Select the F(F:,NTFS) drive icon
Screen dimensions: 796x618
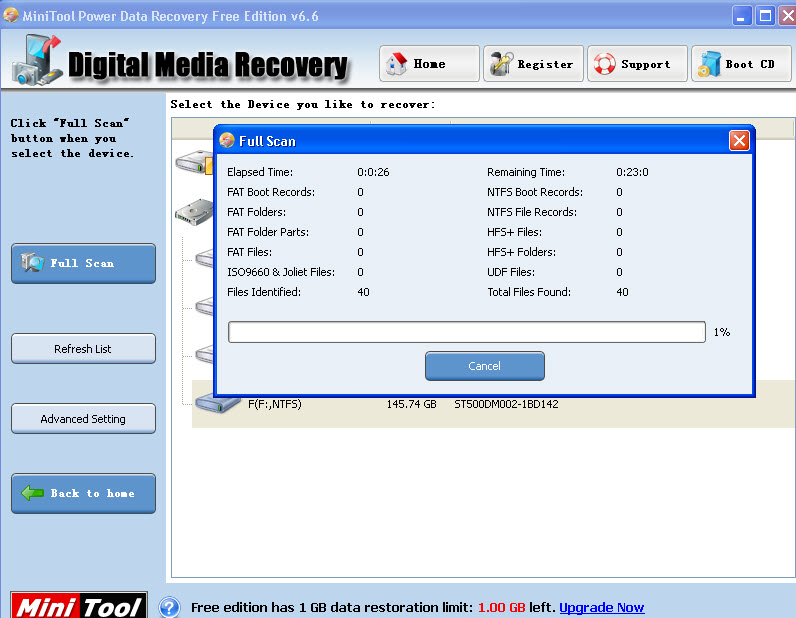[217, 403]
